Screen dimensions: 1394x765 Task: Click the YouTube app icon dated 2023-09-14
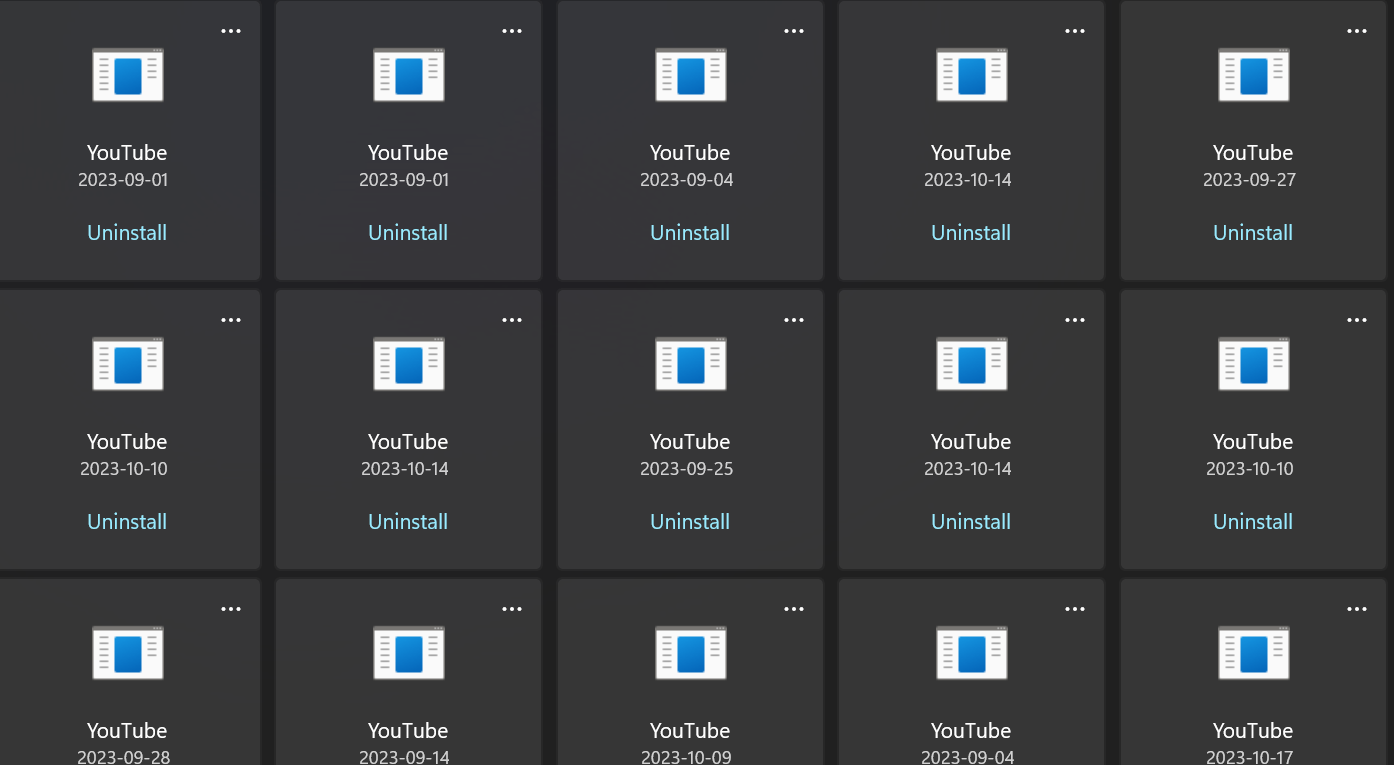[408, 653]
